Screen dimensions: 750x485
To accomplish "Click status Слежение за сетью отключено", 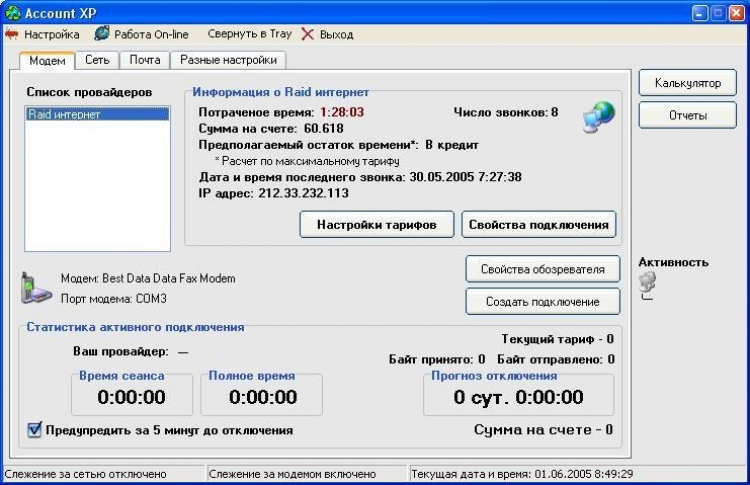I will tap(86, 474).
